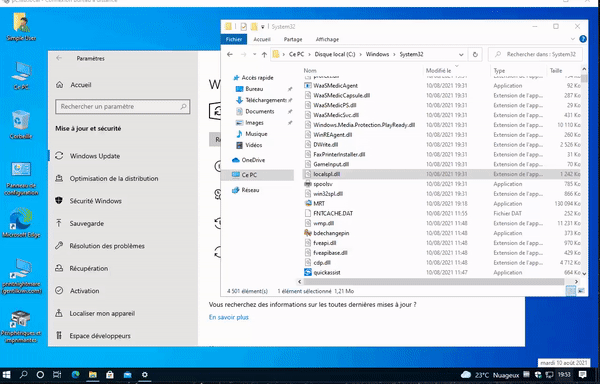Screen dimensions: 600x384
Task: Click the En savoir plus link
Action: point(229,317)
